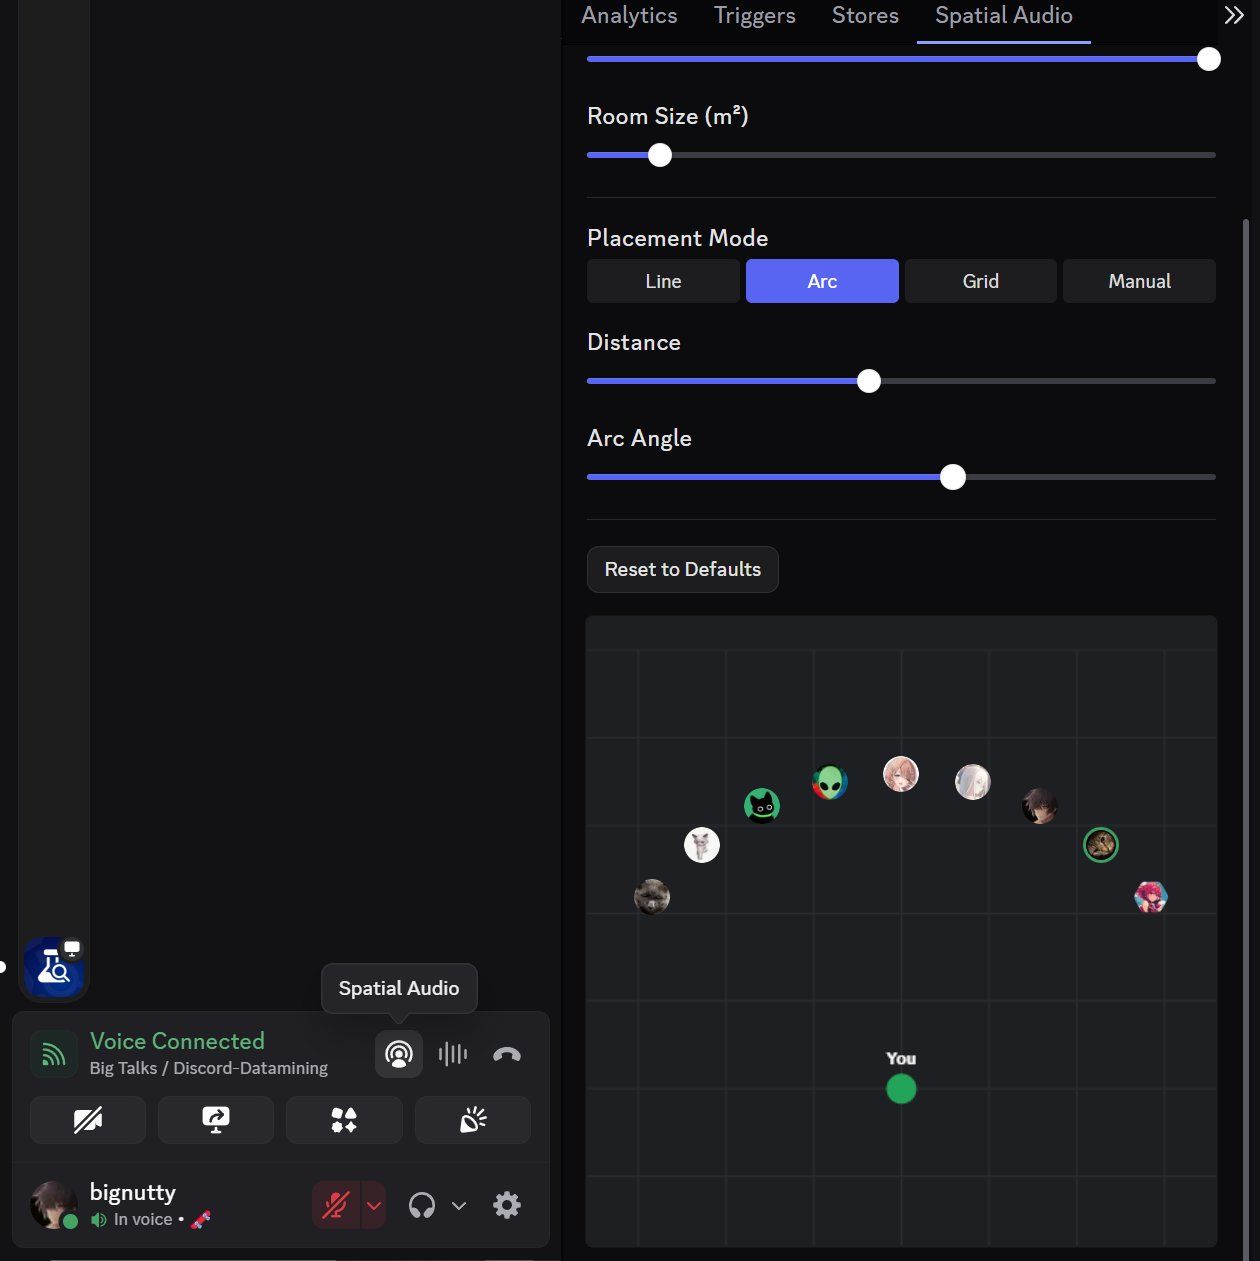Select the green alien avatar on map
Image resolution: width=1260 pixels, height=1261 pixels.
tap(830, 782)
